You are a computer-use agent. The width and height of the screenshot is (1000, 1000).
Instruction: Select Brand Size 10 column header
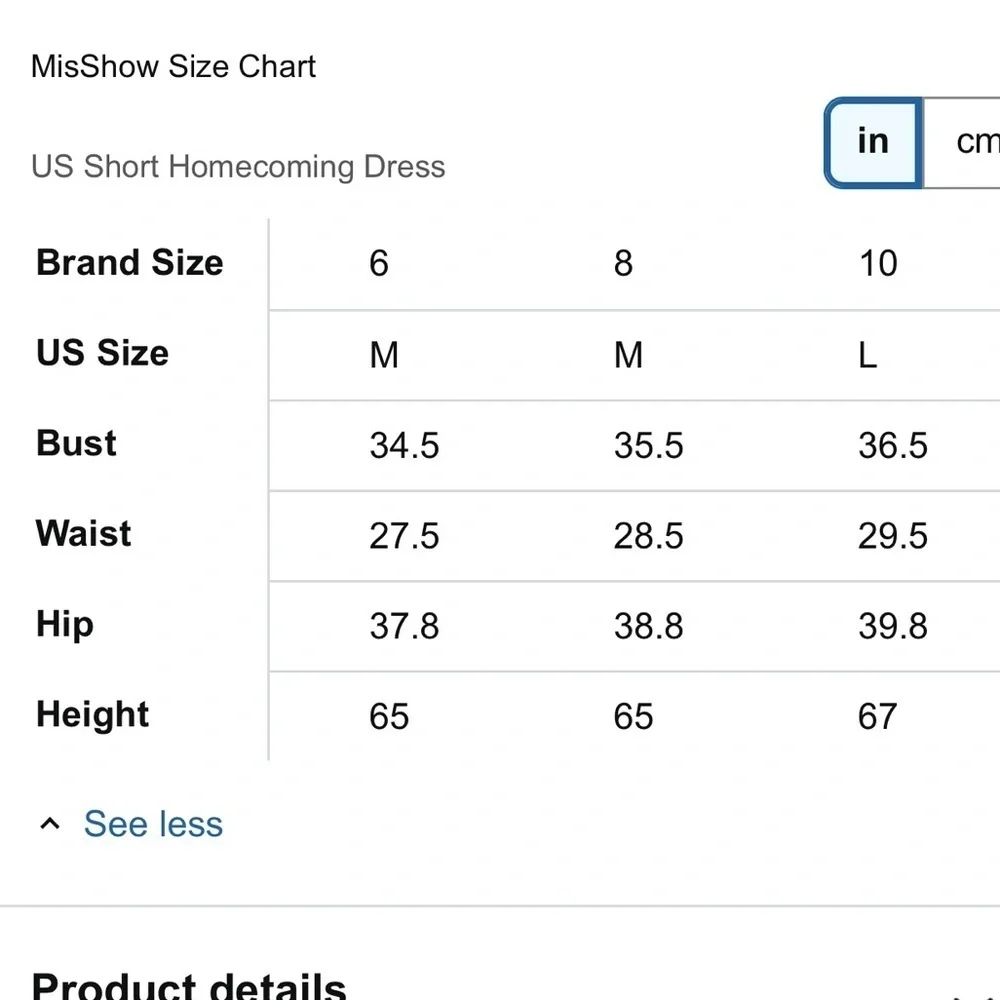click(878, 263)
